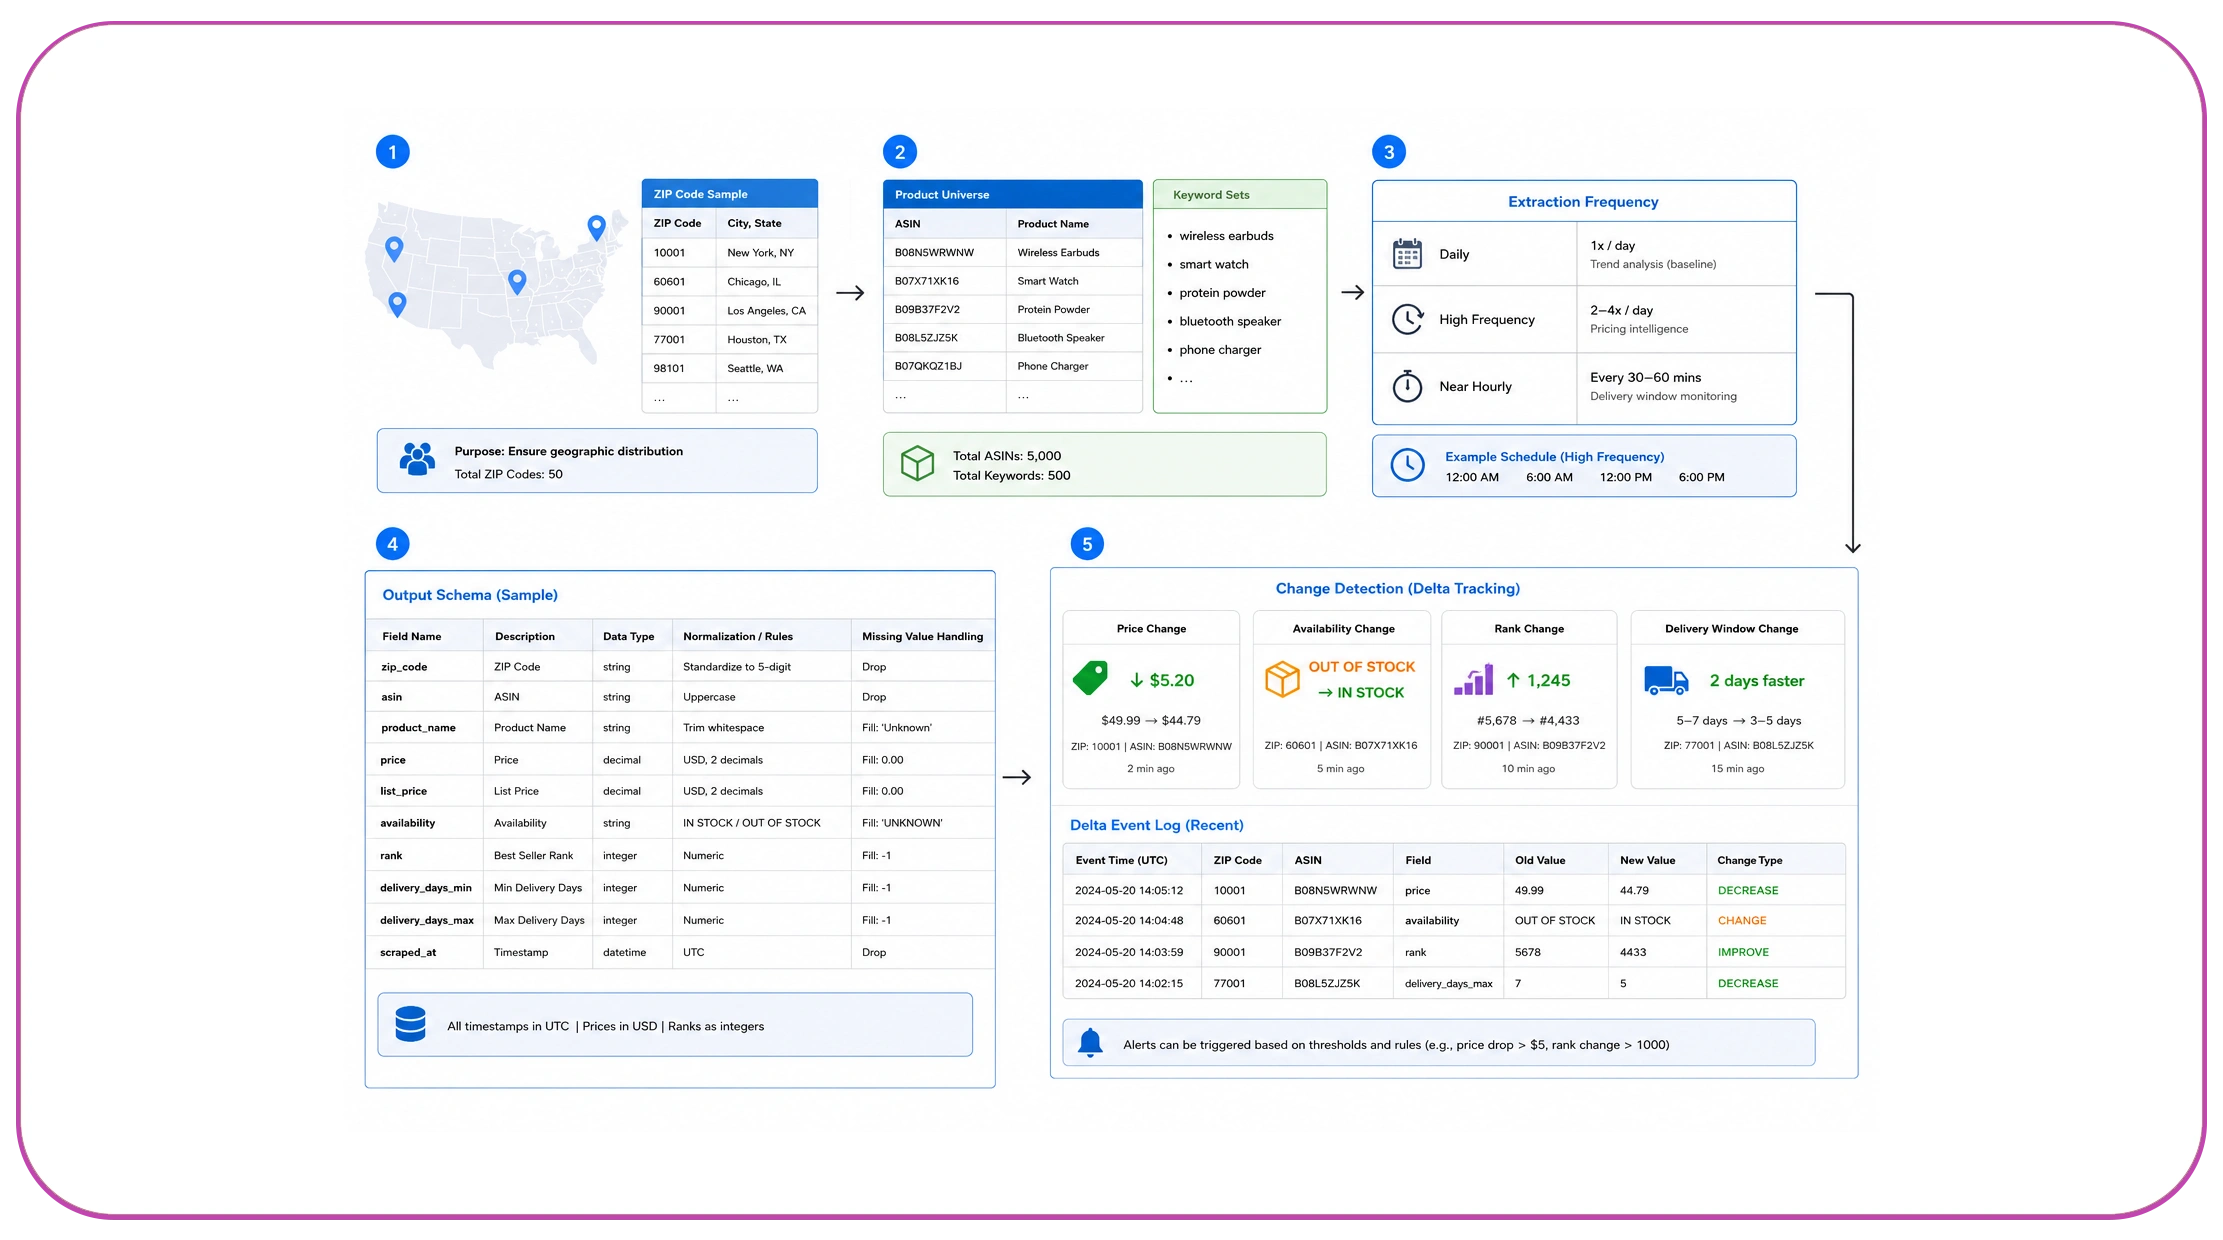This screenshot has height=1240, width=2223.
Task: Click the database icon below Output Schema
Action: coord(410,1024)
